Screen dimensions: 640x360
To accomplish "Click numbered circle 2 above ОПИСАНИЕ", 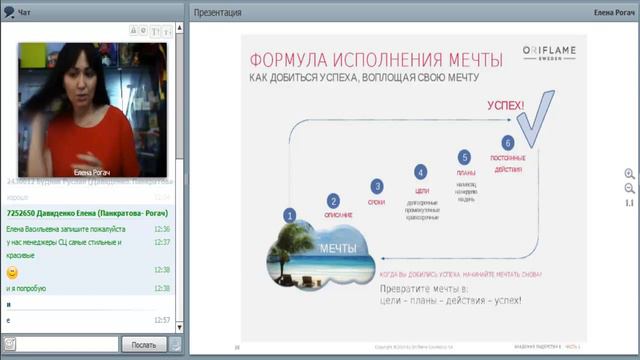I will [333, 201].
